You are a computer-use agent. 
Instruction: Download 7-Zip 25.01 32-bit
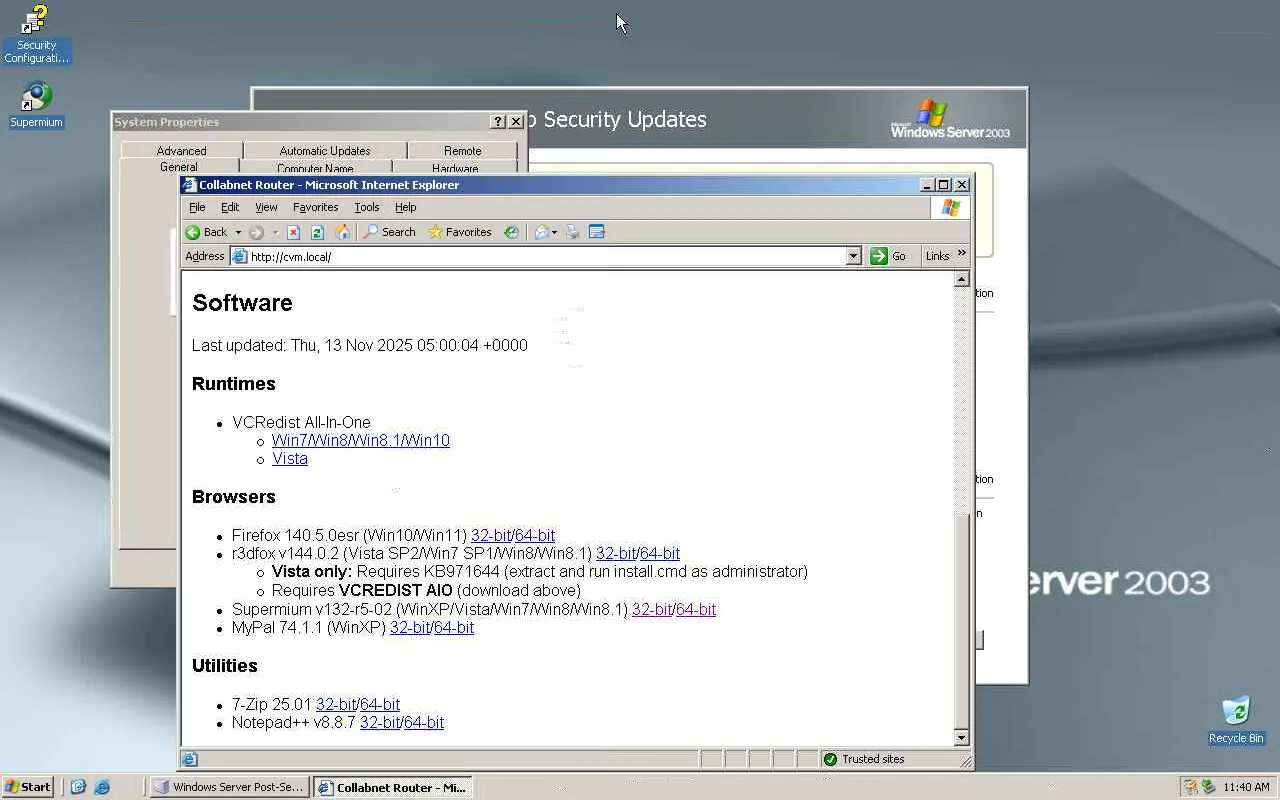(x=336, y=704)
